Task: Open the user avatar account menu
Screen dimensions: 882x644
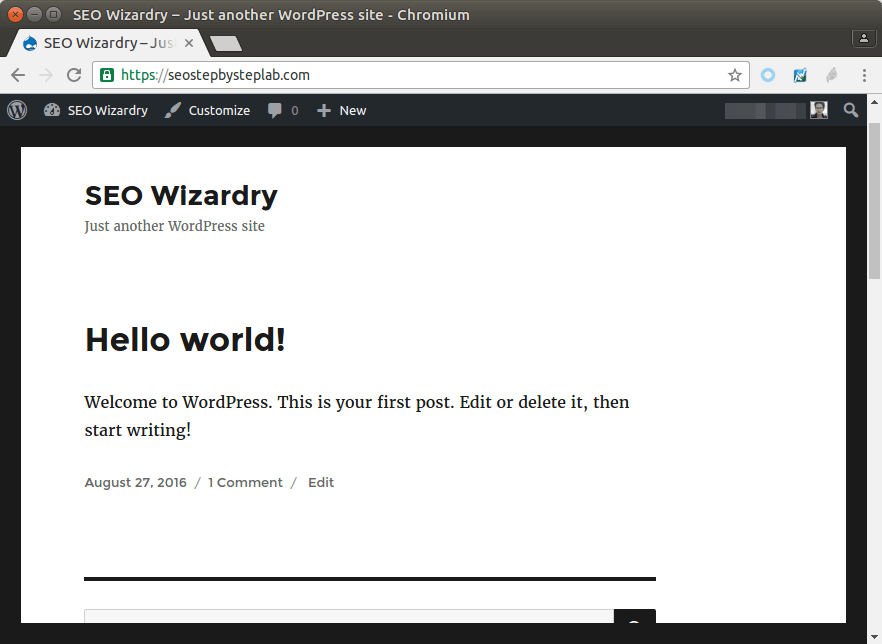Action: click(819, 110)
